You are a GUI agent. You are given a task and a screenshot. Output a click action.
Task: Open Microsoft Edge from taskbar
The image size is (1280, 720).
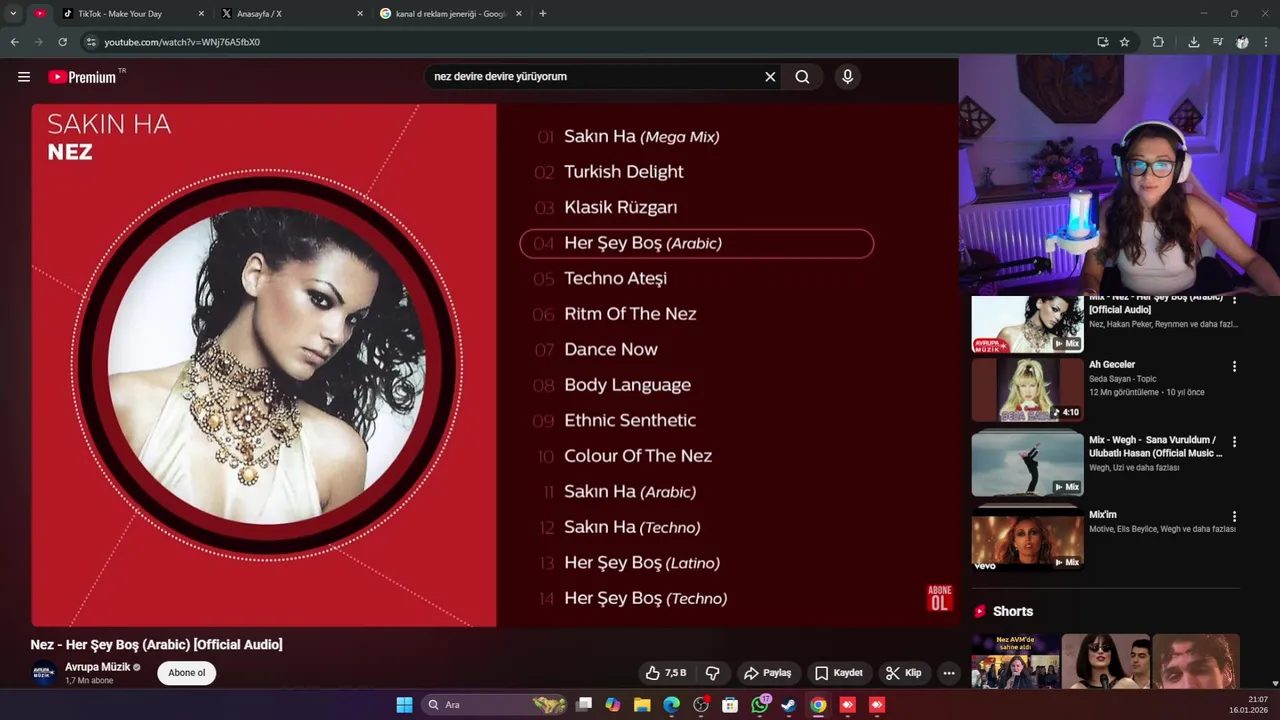(x=672, y=705)
